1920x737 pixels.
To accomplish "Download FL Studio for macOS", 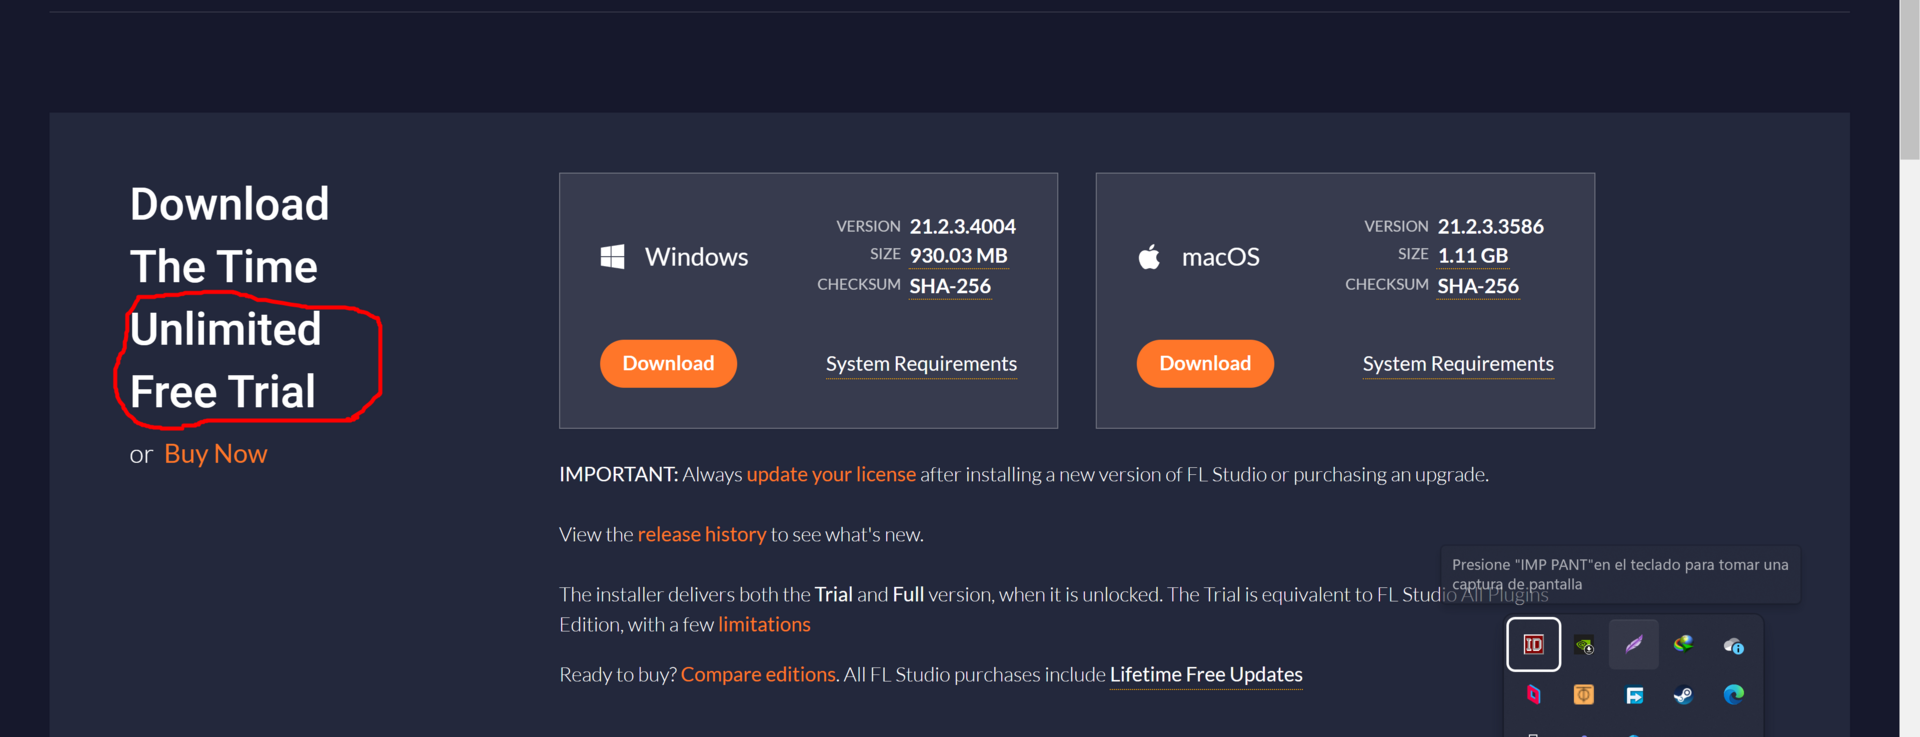I will 1205,363.
